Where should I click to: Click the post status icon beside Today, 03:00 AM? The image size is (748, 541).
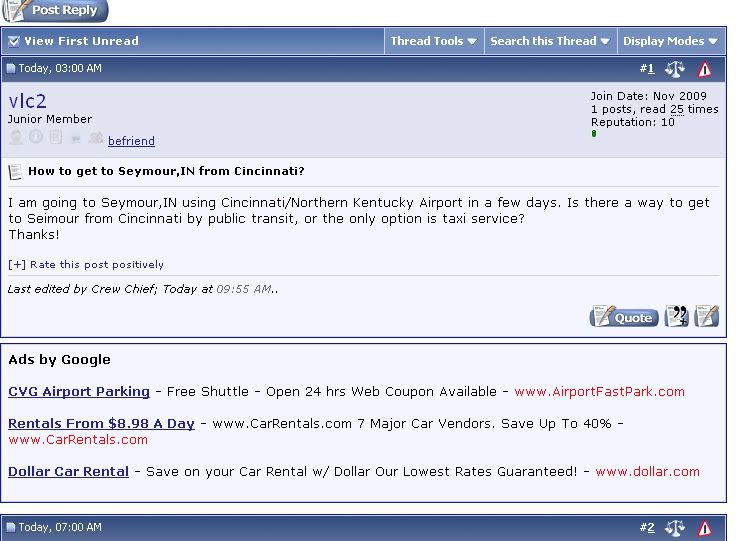tap(11, 69)
